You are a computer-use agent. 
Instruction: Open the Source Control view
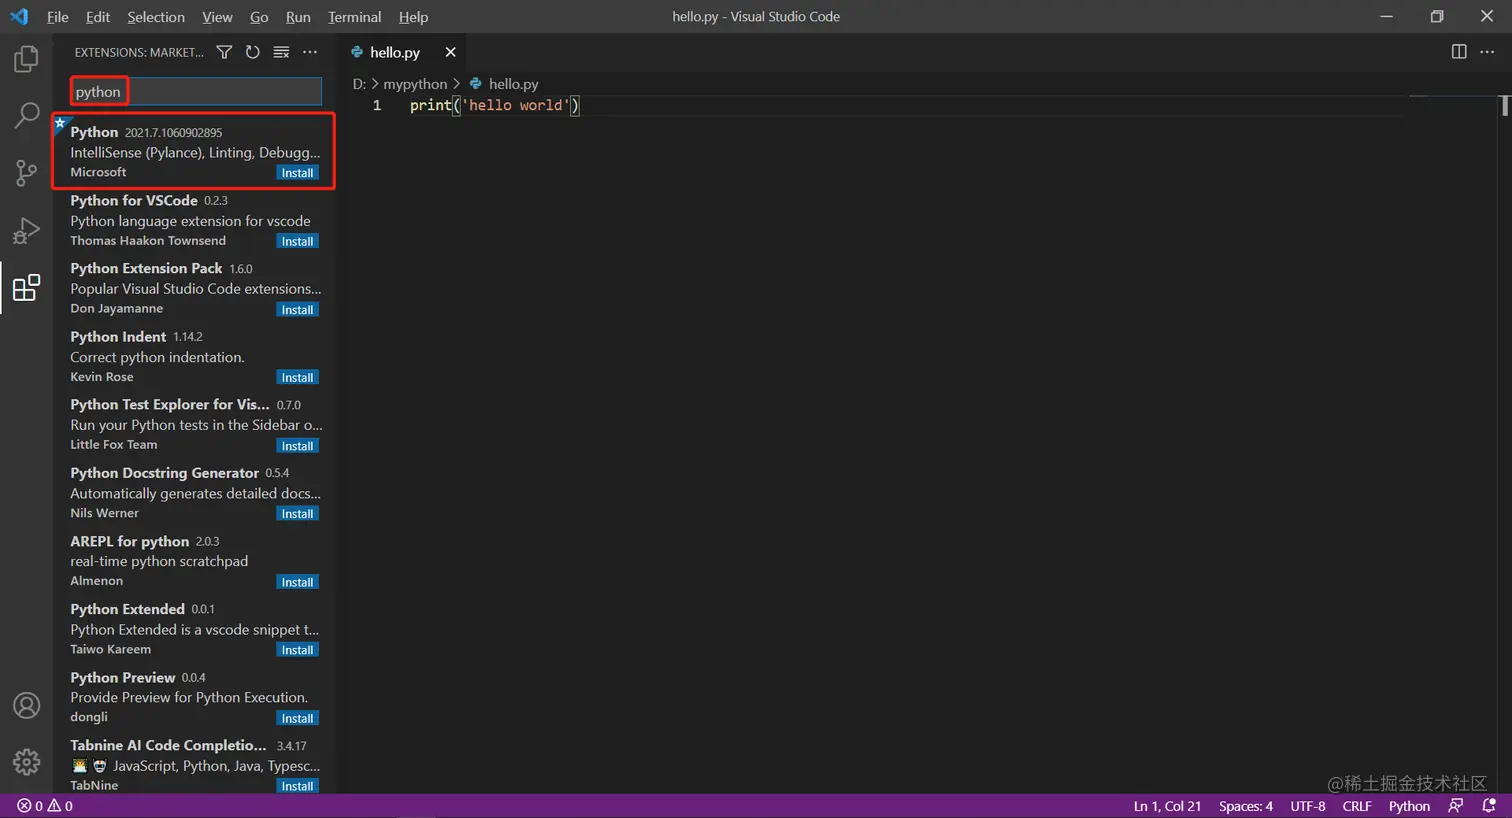pyautogui.click(x=26, y=172)
